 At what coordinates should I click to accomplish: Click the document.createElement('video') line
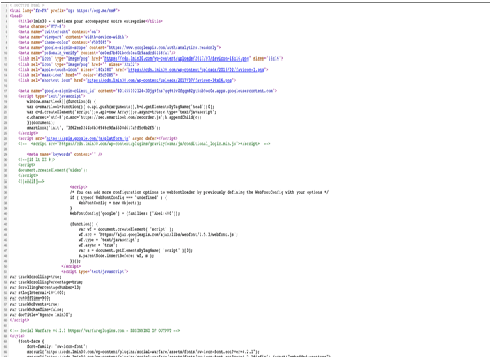53,170
